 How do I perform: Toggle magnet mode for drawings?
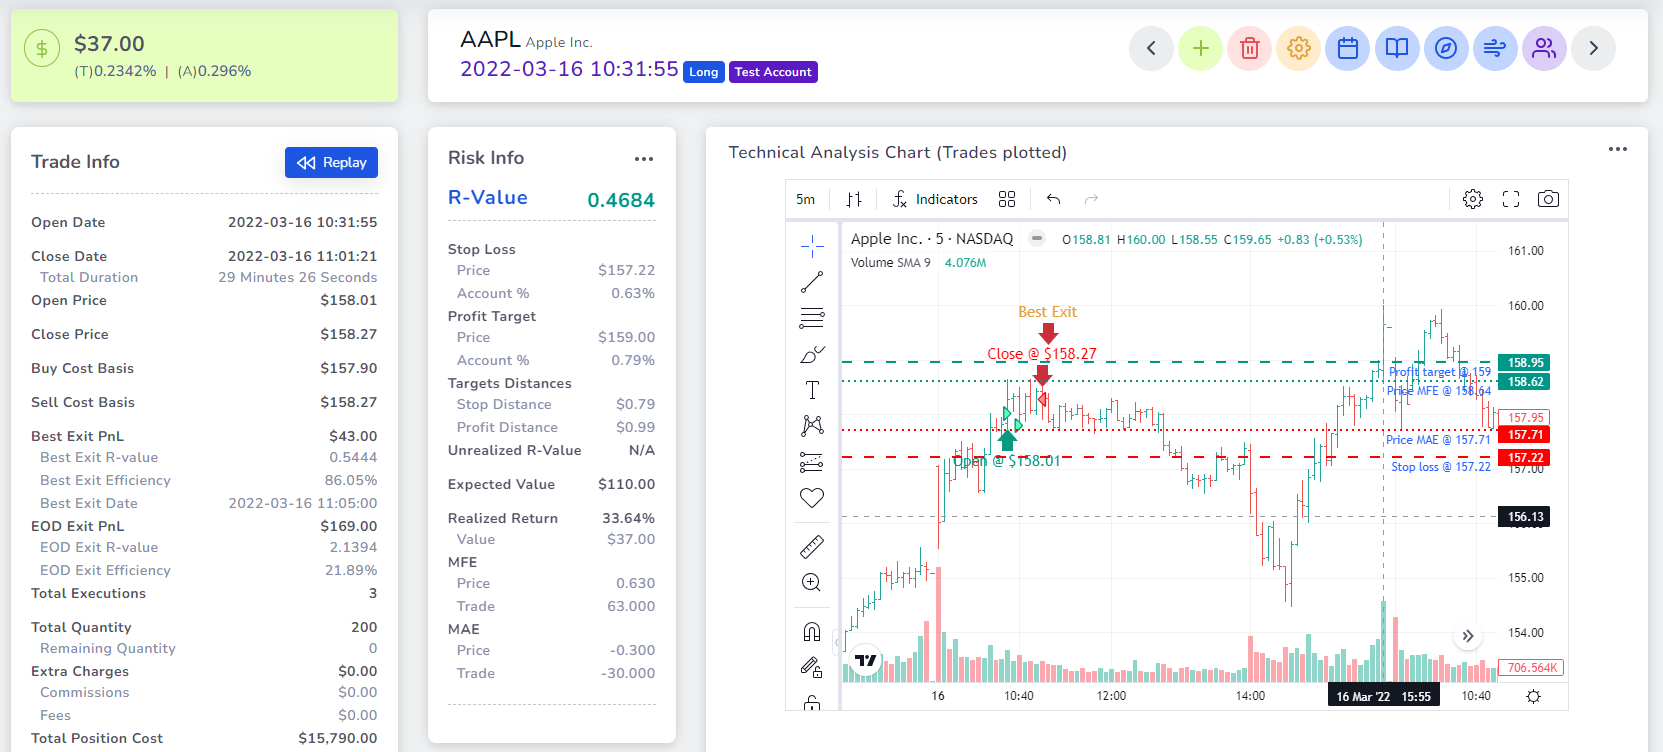(812, 632)
